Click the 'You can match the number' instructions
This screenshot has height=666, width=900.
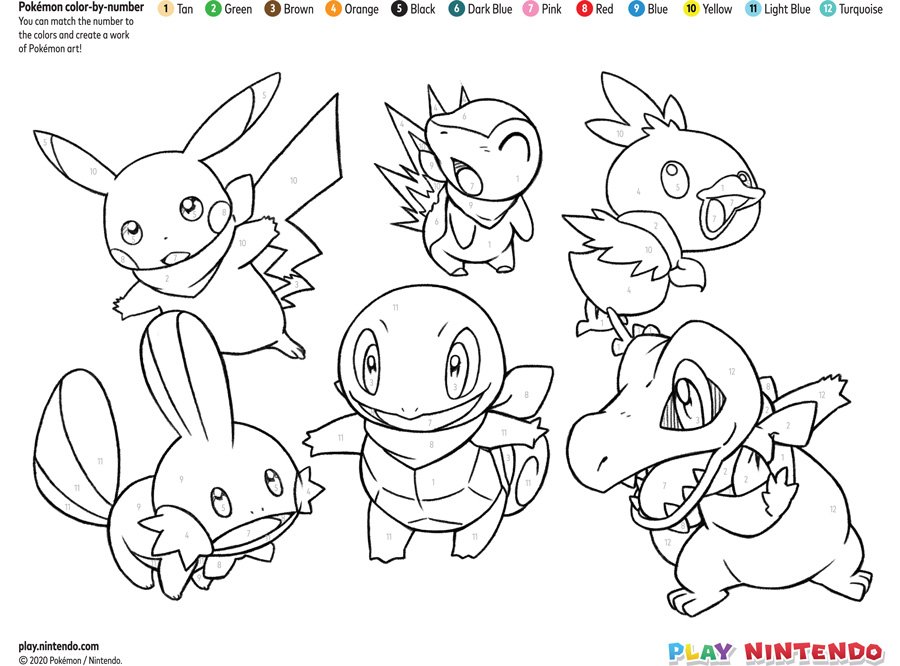click(x=76, y=35)
